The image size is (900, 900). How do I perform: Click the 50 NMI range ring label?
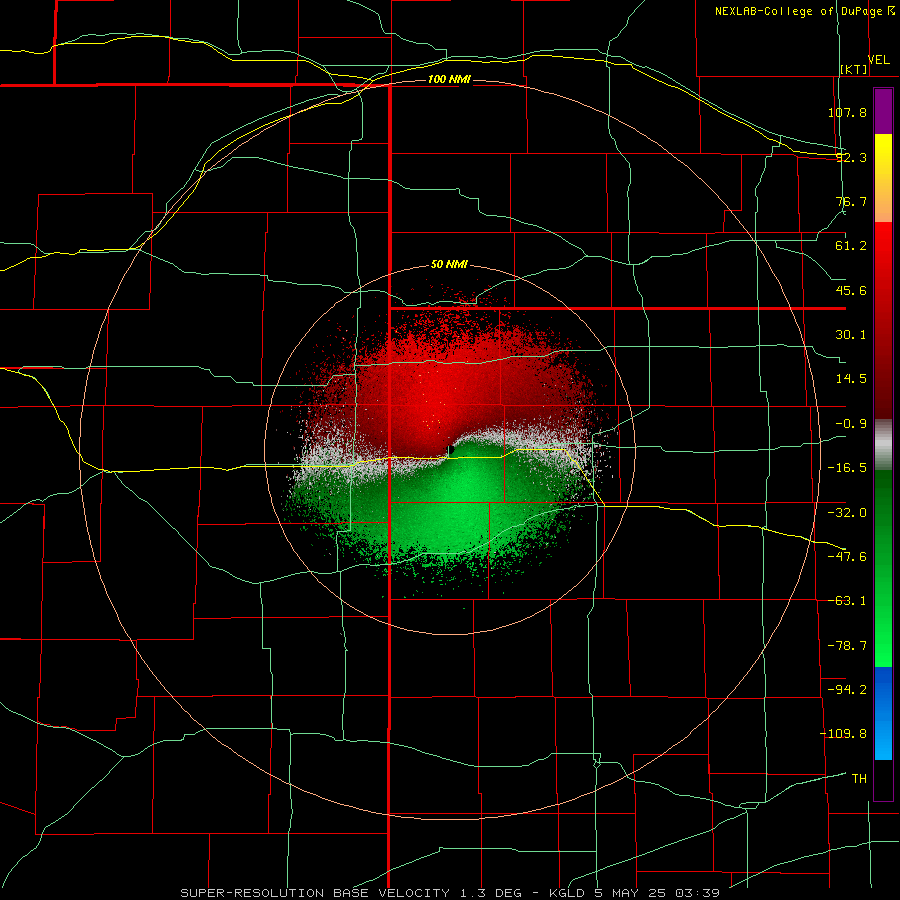[x=449, y=265]
